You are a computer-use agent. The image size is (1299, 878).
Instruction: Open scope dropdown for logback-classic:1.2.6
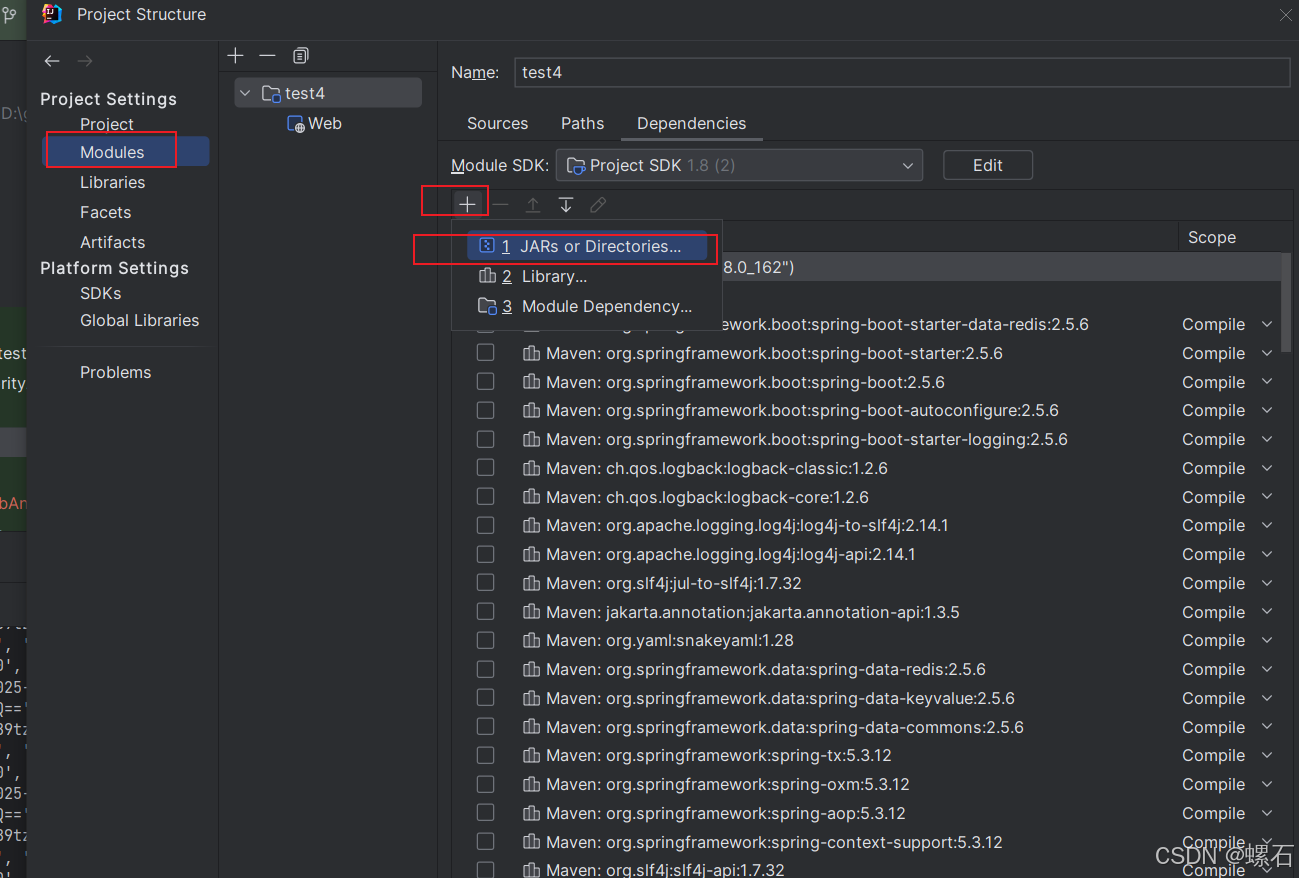pos(1267,468)
